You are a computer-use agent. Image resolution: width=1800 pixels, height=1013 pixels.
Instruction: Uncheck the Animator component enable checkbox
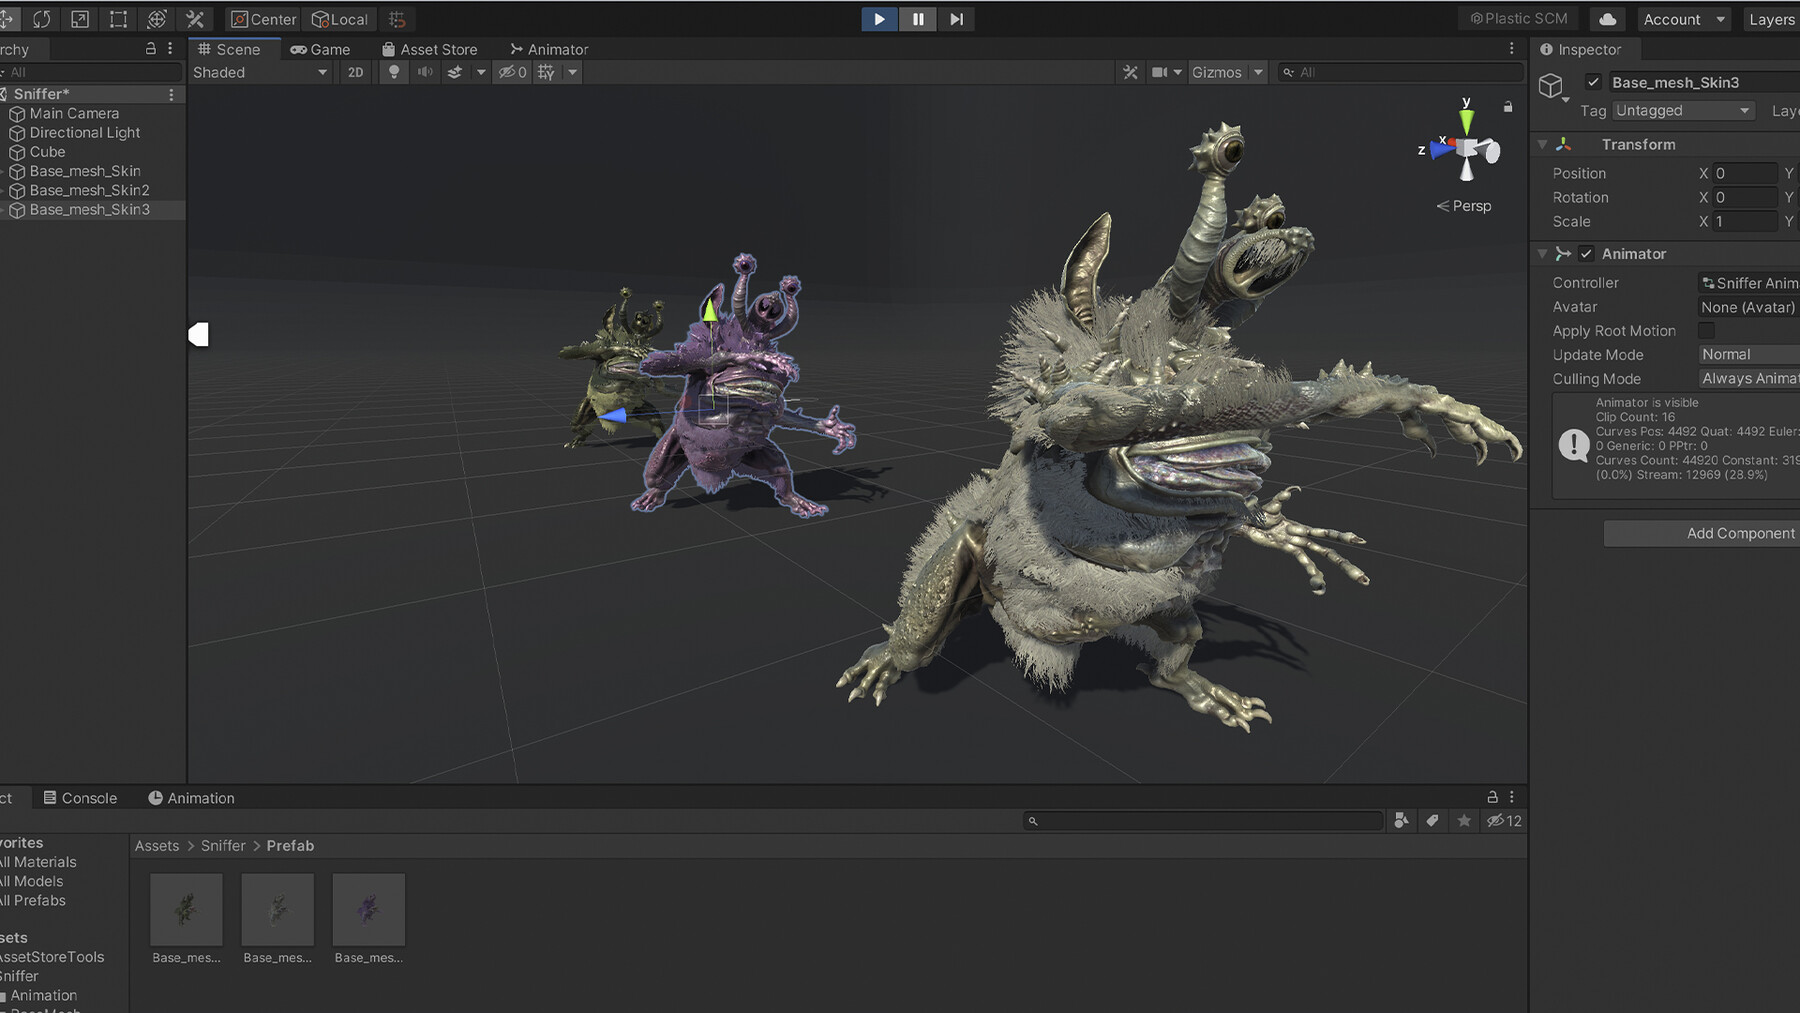click(x=1587, y=253)
